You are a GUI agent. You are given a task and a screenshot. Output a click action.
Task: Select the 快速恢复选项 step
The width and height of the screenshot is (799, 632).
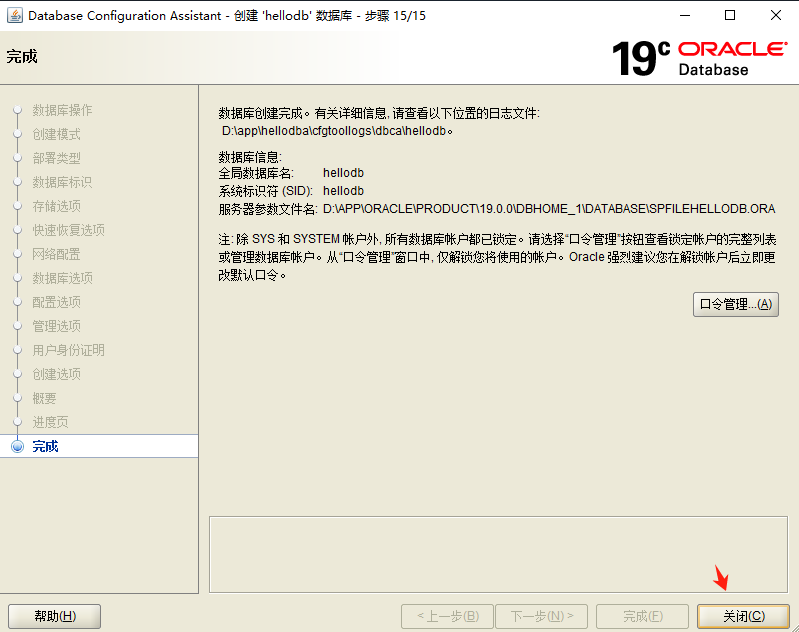click(x=68, y=230)
